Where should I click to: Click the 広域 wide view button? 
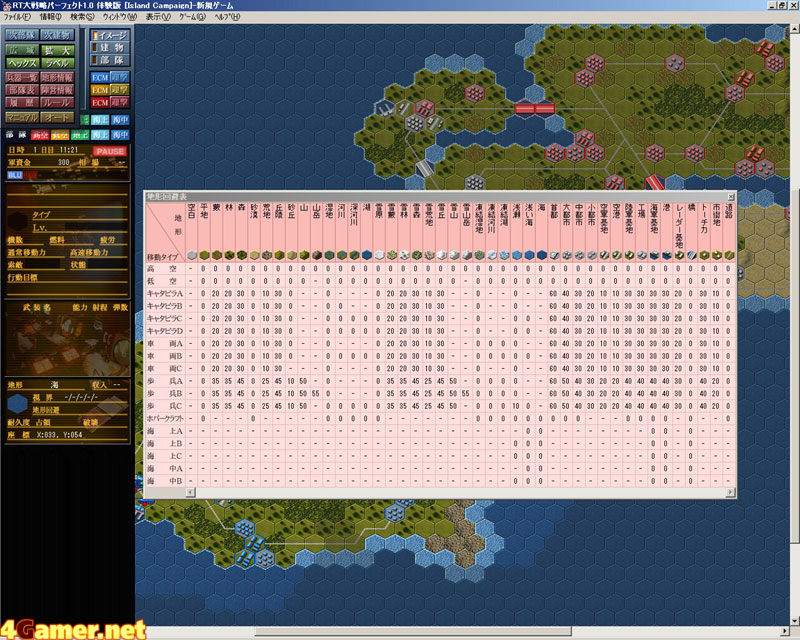21,51
